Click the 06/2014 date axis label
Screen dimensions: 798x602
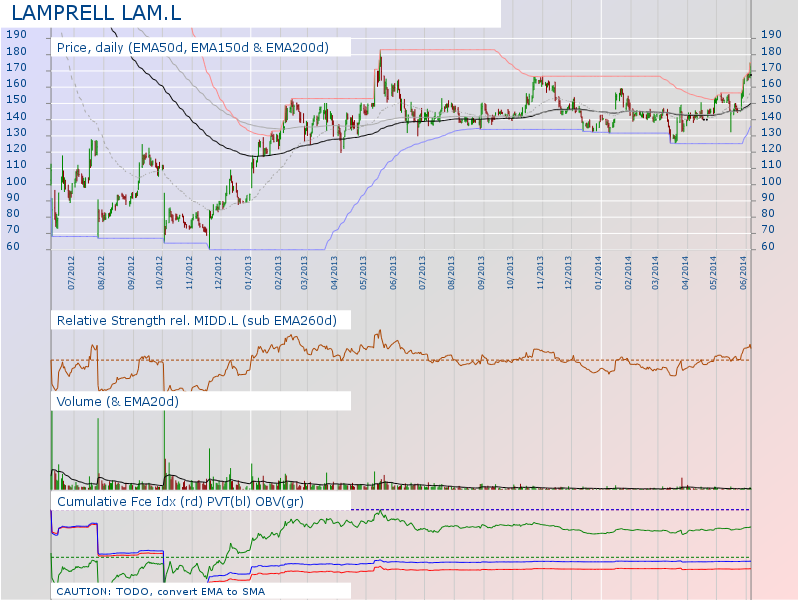(744, 273)
